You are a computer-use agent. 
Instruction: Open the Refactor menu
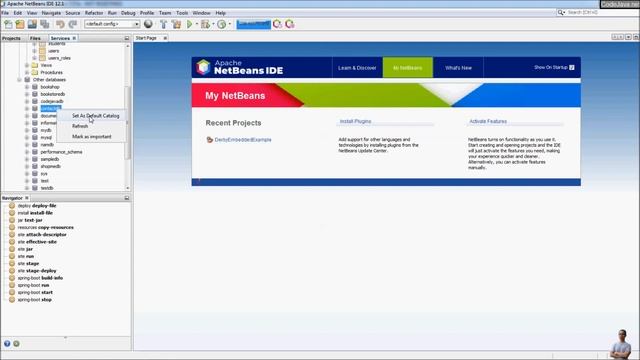(94, 13)
